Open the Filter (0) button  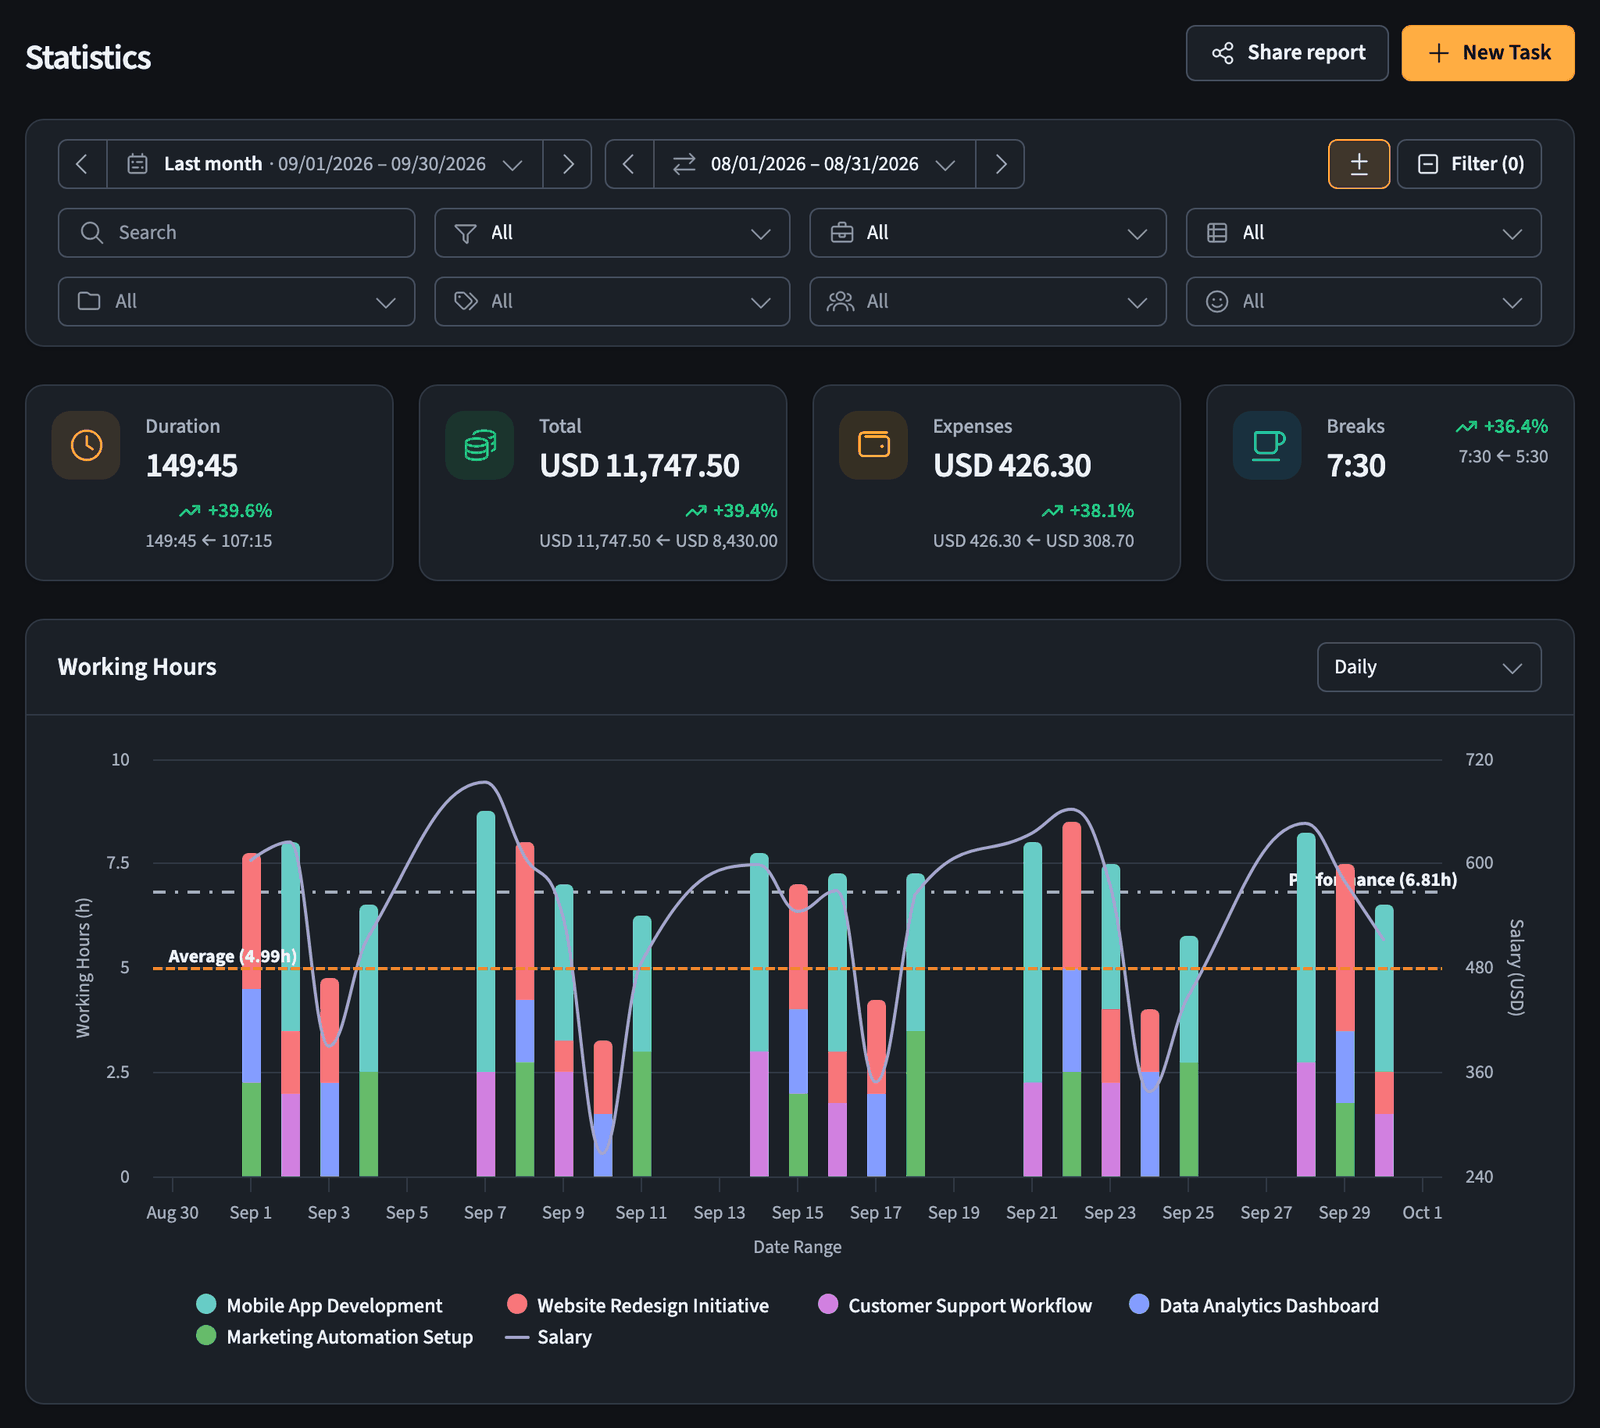click(x=1469, y=164)
